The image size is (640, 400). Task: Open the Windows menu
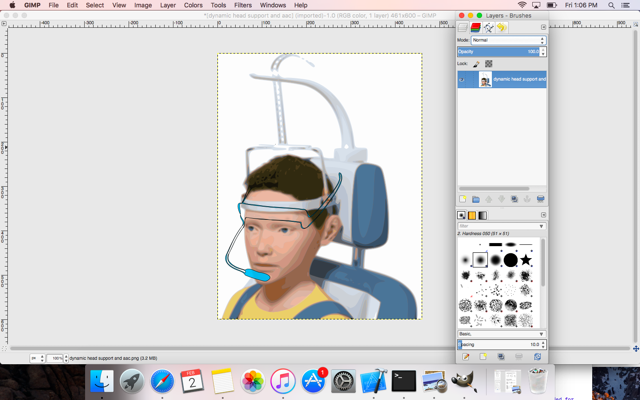tap(273, 5)
